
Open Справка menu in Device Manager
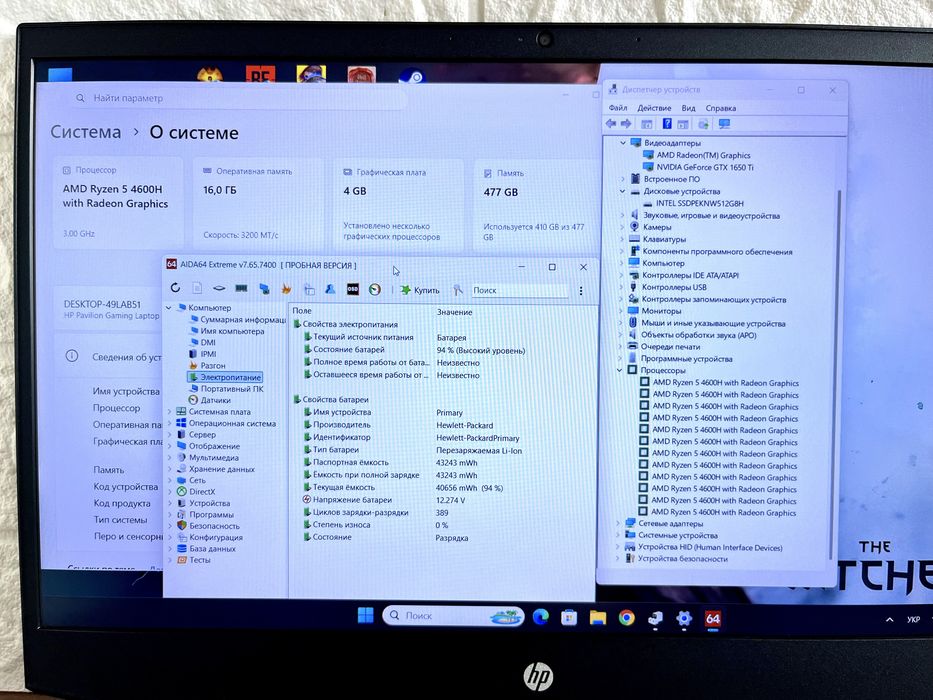(x=721, y=108)
